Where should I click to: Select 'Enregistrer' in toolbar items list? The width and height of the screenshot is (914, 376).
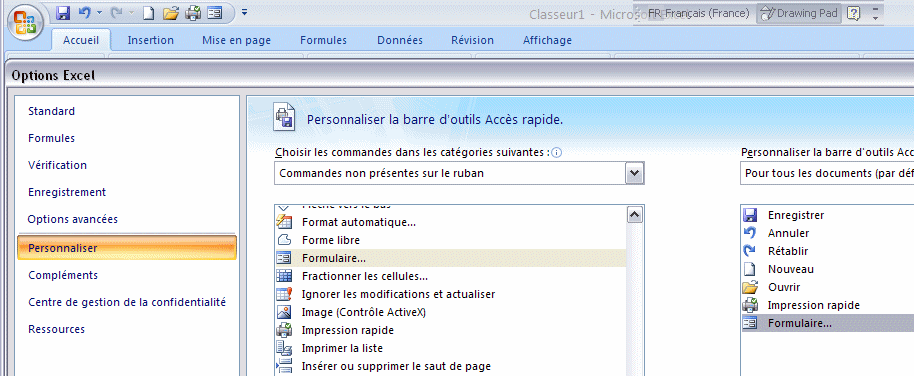coord(828,215)
